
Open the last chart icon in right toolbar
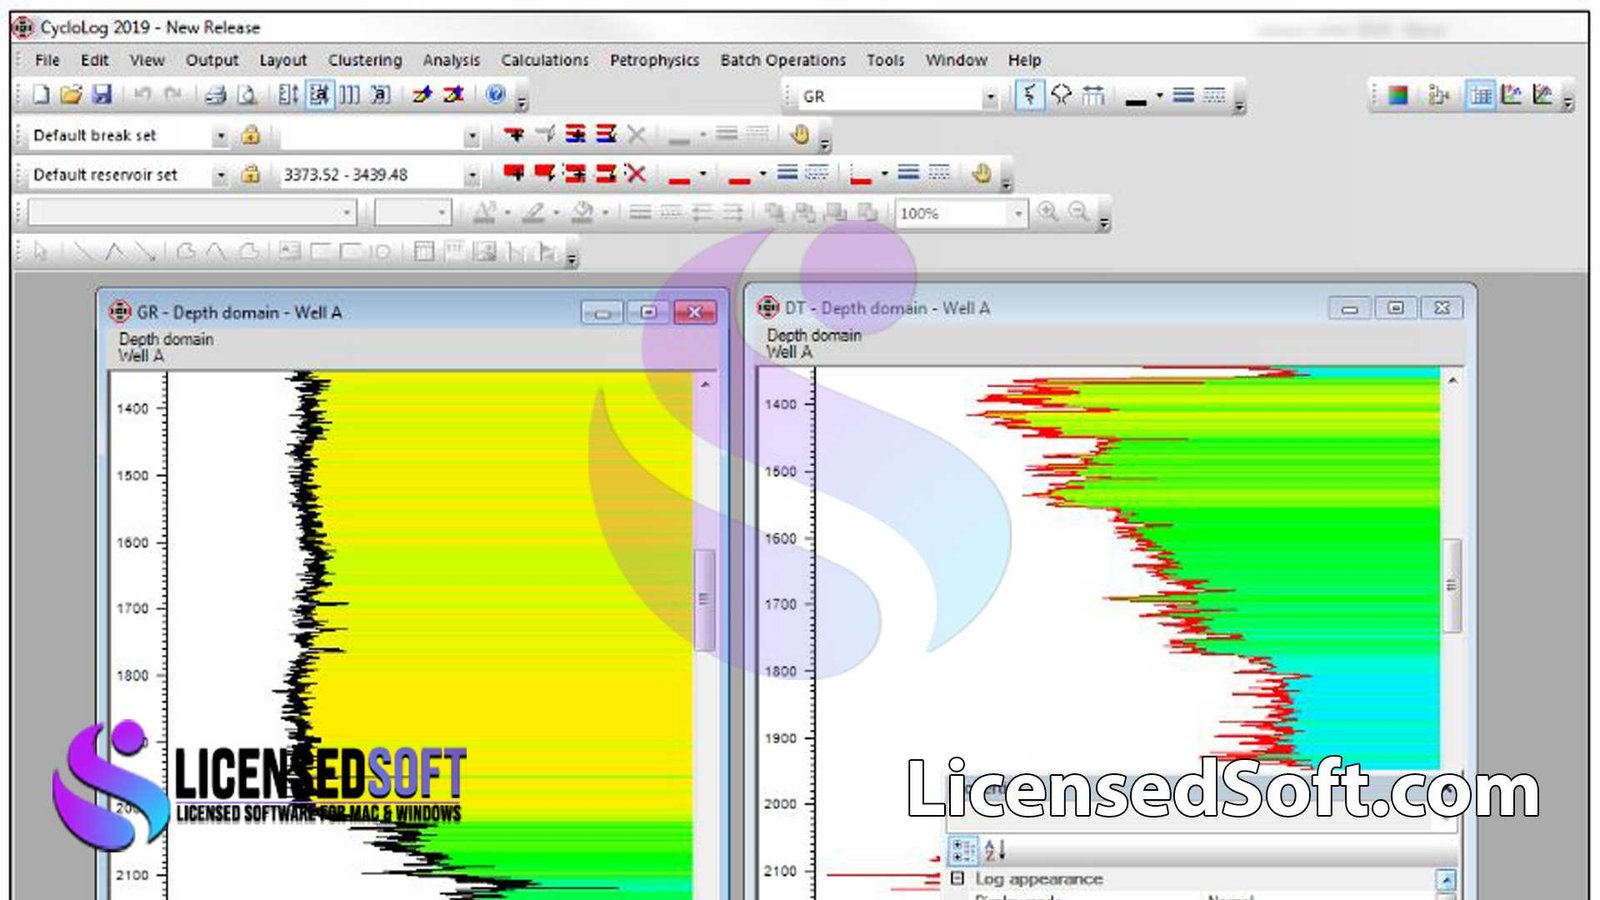1543,95
